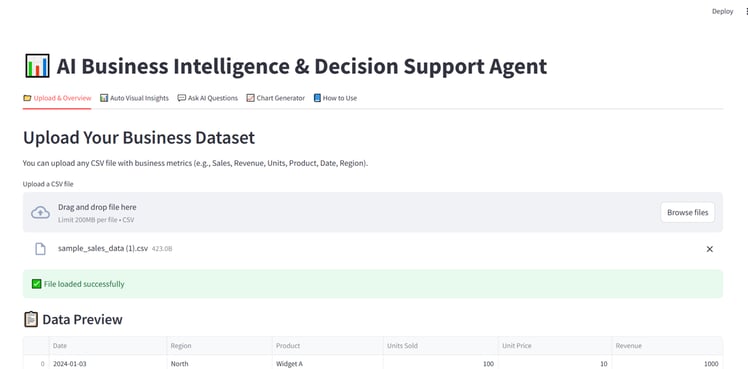The width and height of the screenshot is (748, 369).
Task: Remove the uploaded sample_sales_data file
Action: pos(709,249)
